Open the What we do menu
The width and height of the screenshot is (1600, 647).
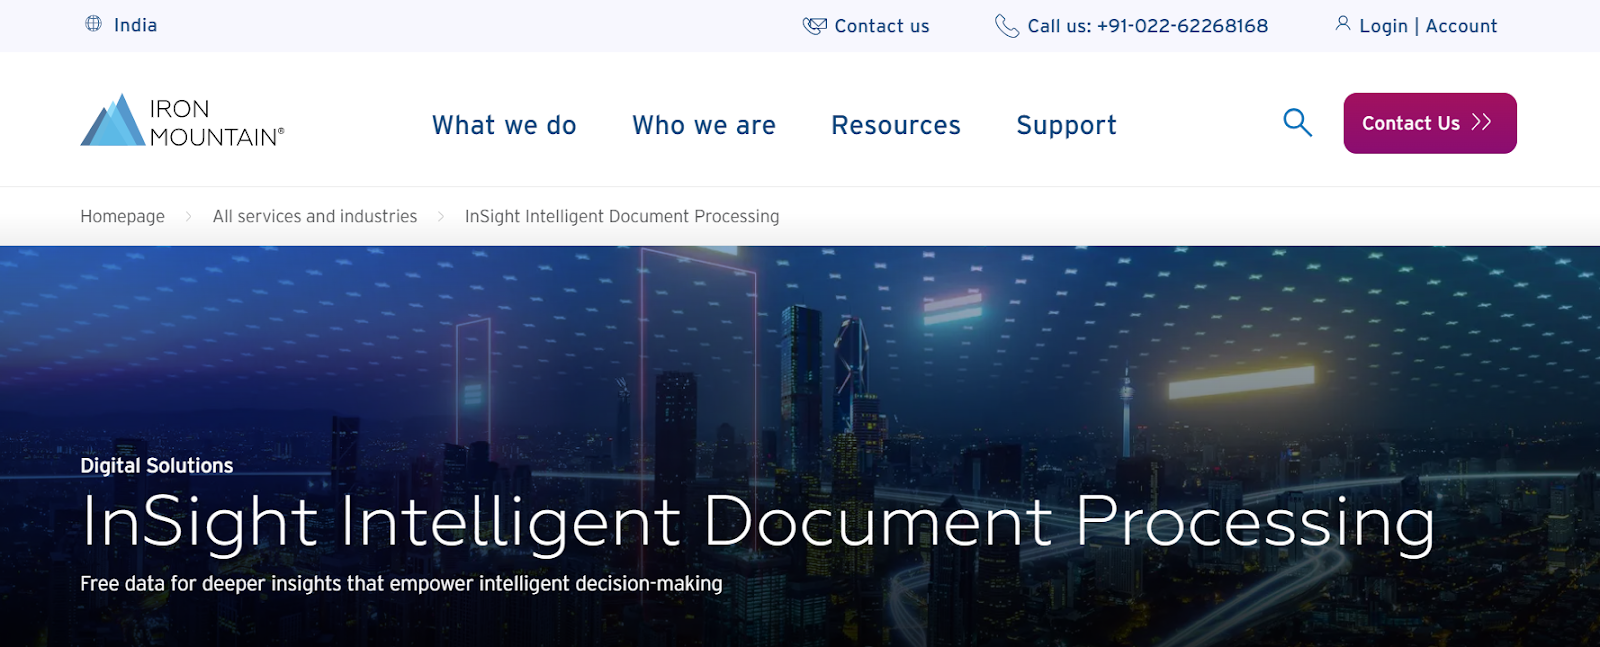(x=504, y=125)
